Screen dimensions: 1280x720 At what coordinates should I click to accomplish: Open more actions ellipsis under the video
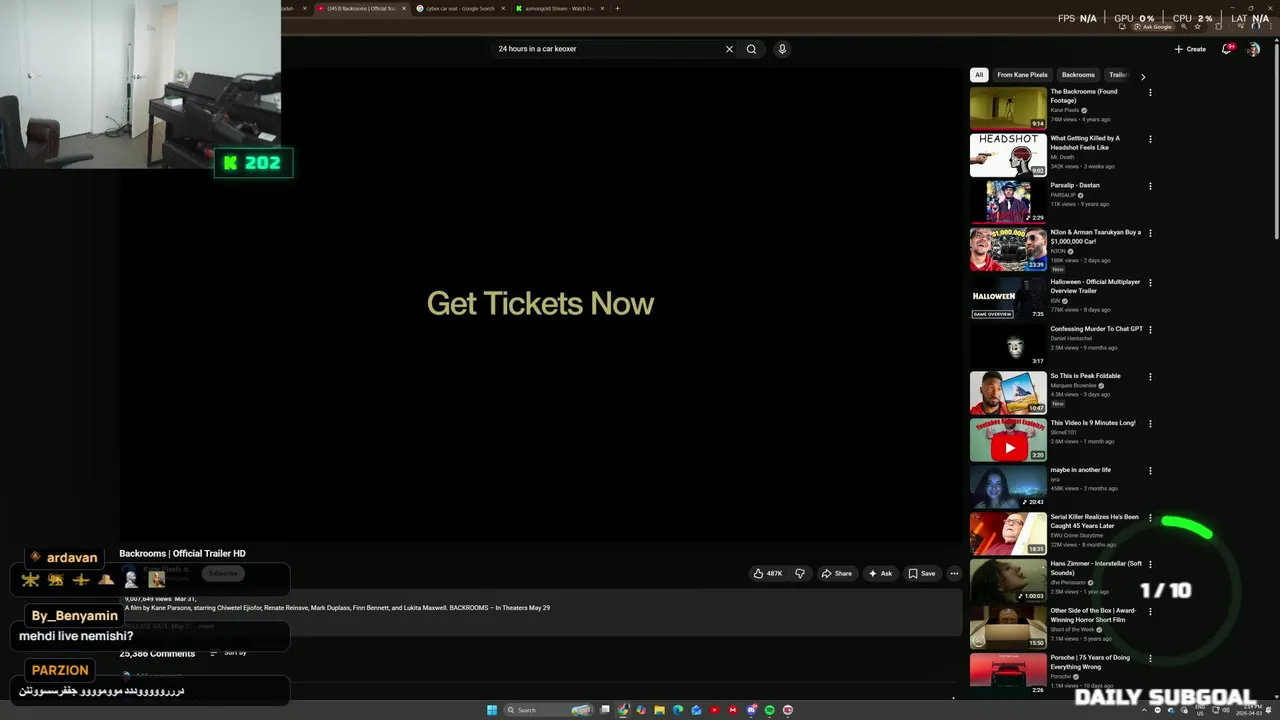954,573
